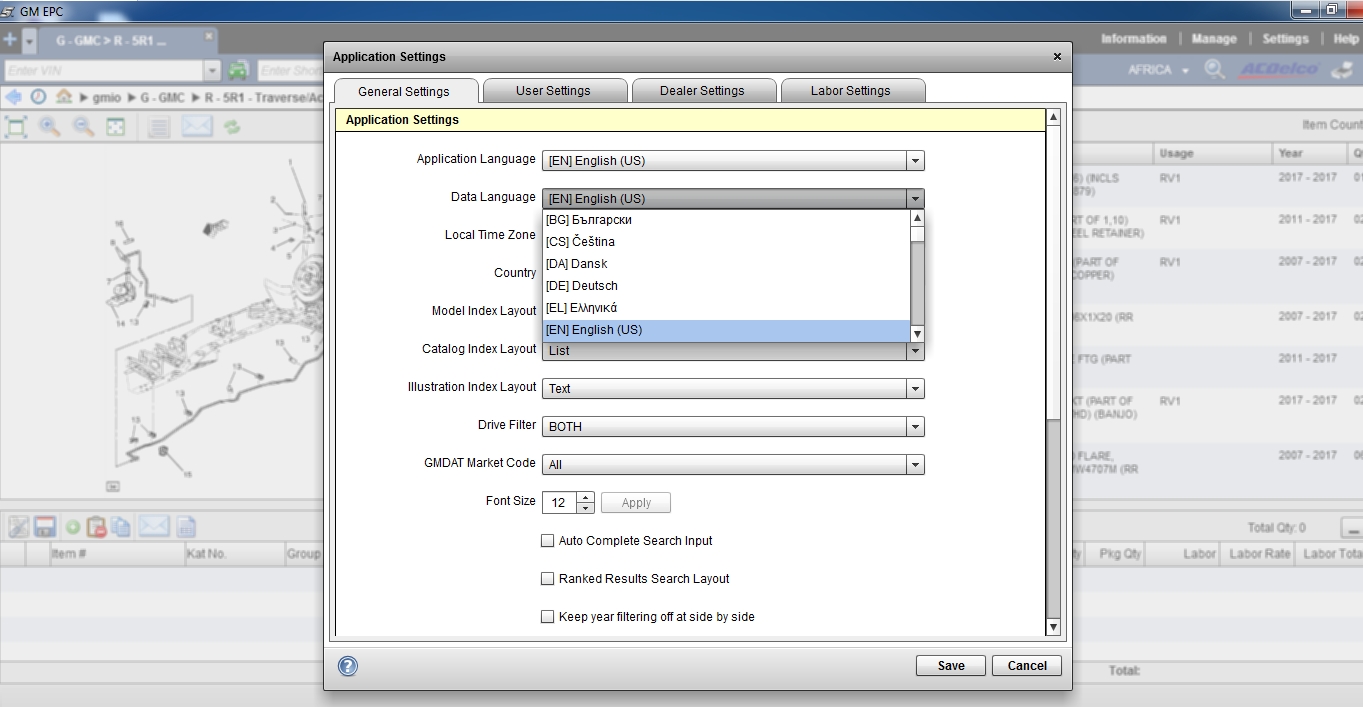Check Keep year filtering off at side by side
Image resolution: width=1363 pixels, height=707 pixels.
click(547, 617)
